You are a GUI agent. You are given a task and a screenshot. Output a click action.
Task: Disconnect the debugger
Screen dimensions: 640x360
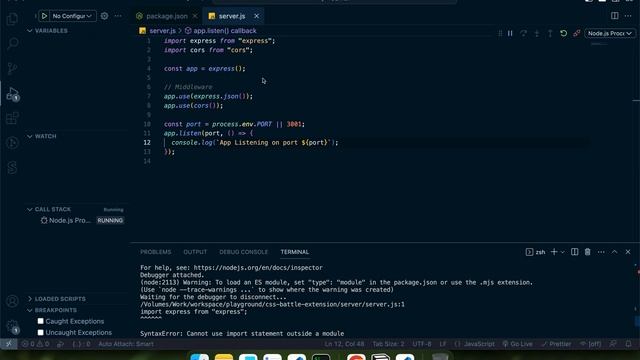coord(577,33)
